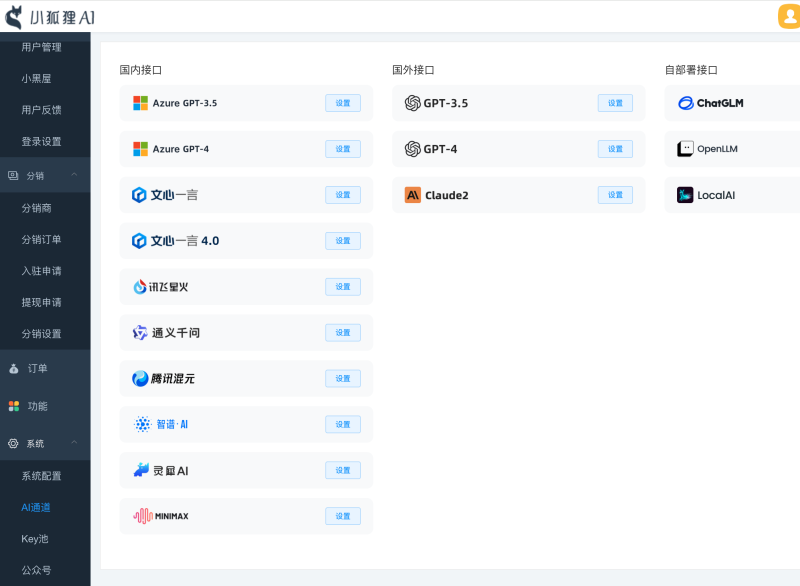This screenshot has width=800, height=586.
Task: Click the 通义千问 logo icon
Action: point(140,333)
